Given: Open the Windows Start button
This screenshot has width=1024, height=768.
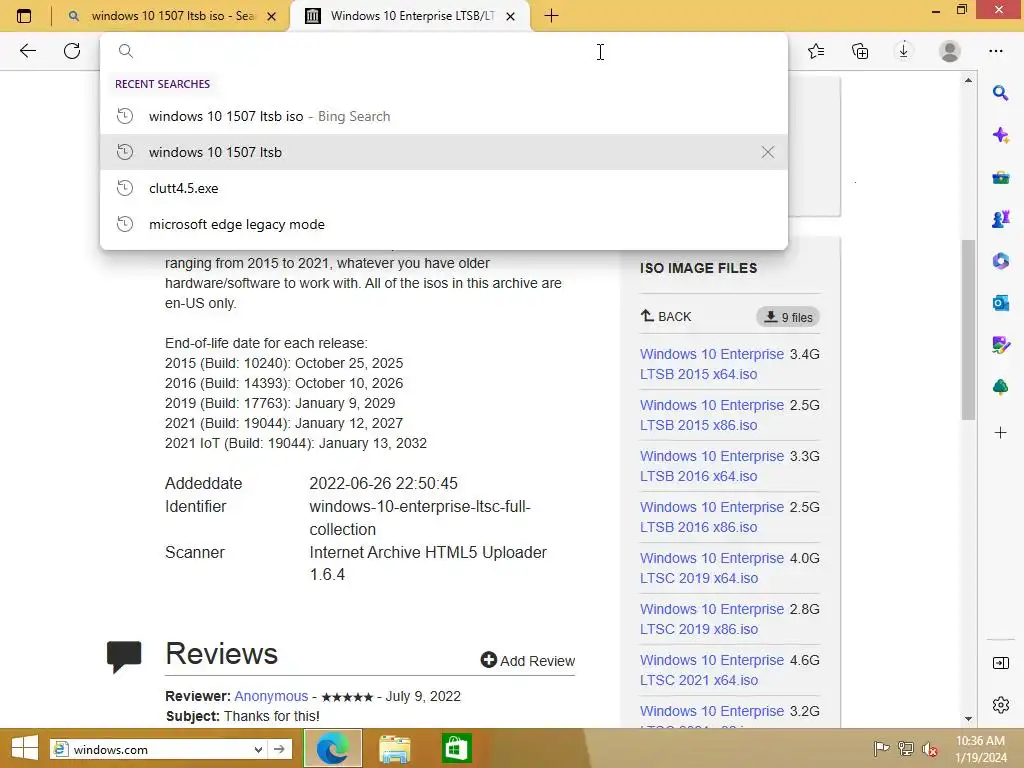Looking at the screenshot, I should pyautogui.click(x=24, y=748).
